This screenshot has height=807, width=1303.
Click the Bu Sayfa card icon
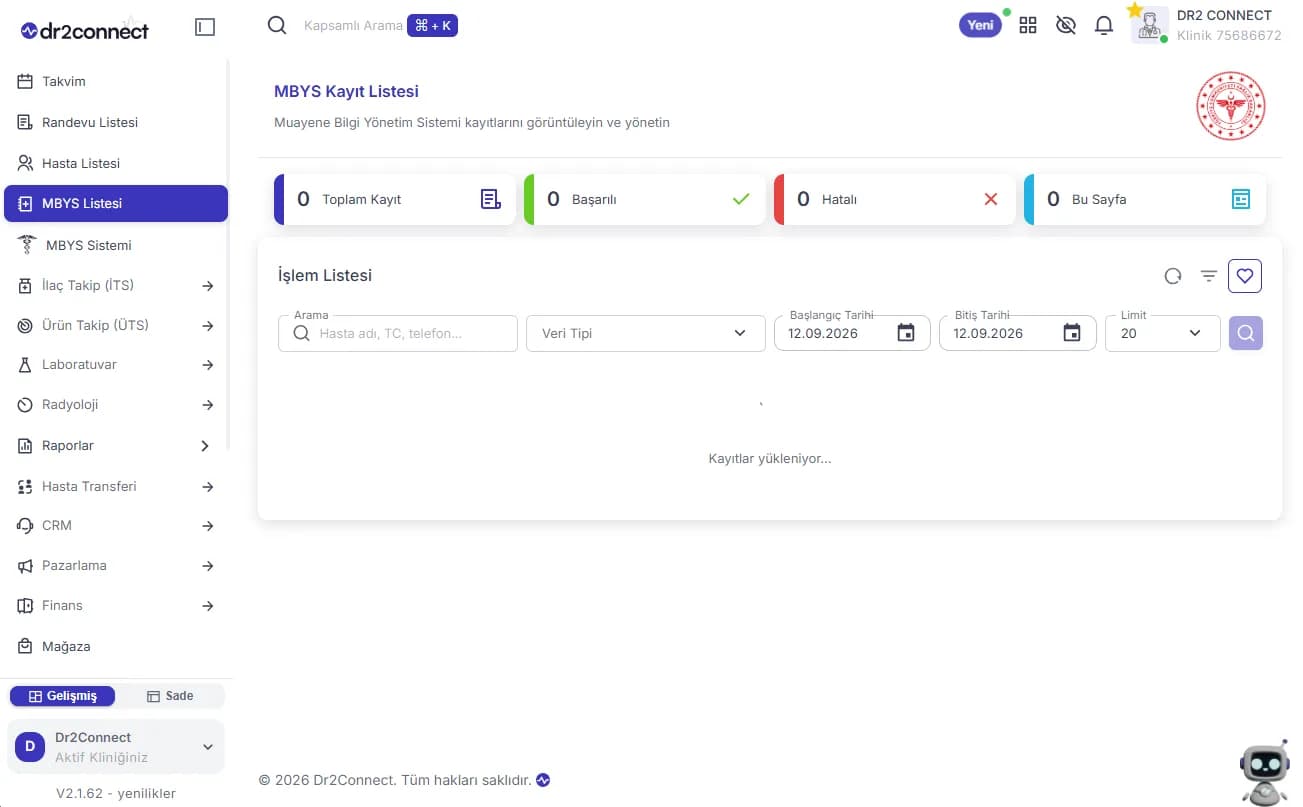pyautogui.click(x=1241, y=199)
